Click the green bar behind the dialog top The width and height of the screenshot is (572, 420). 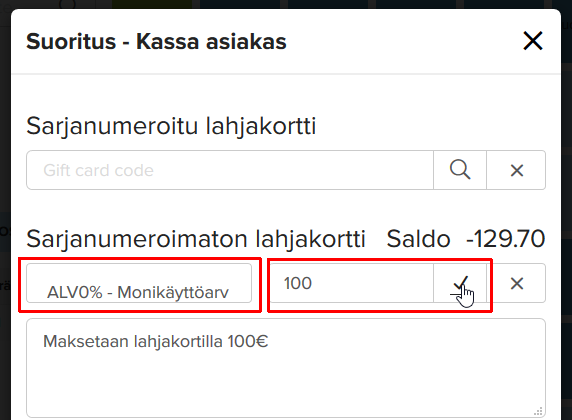[x=152, y=4]
